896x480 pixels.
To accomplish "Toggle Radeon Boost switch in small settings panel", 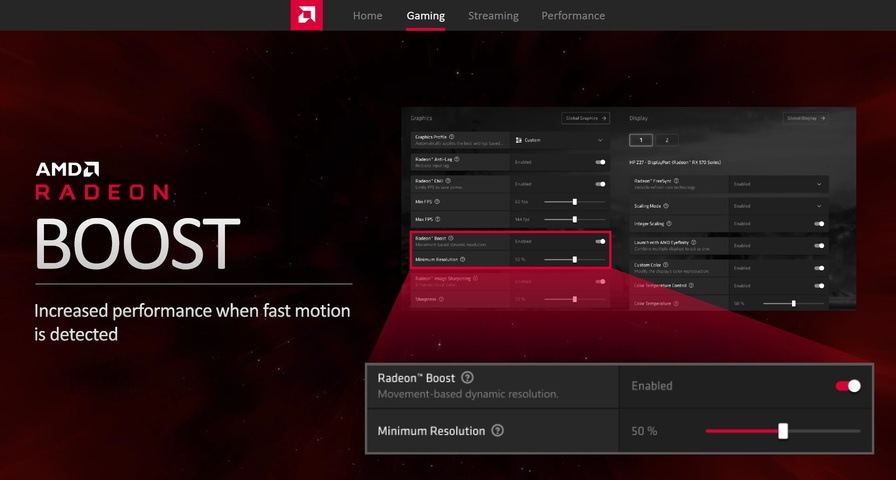I will tap(600, 241).
